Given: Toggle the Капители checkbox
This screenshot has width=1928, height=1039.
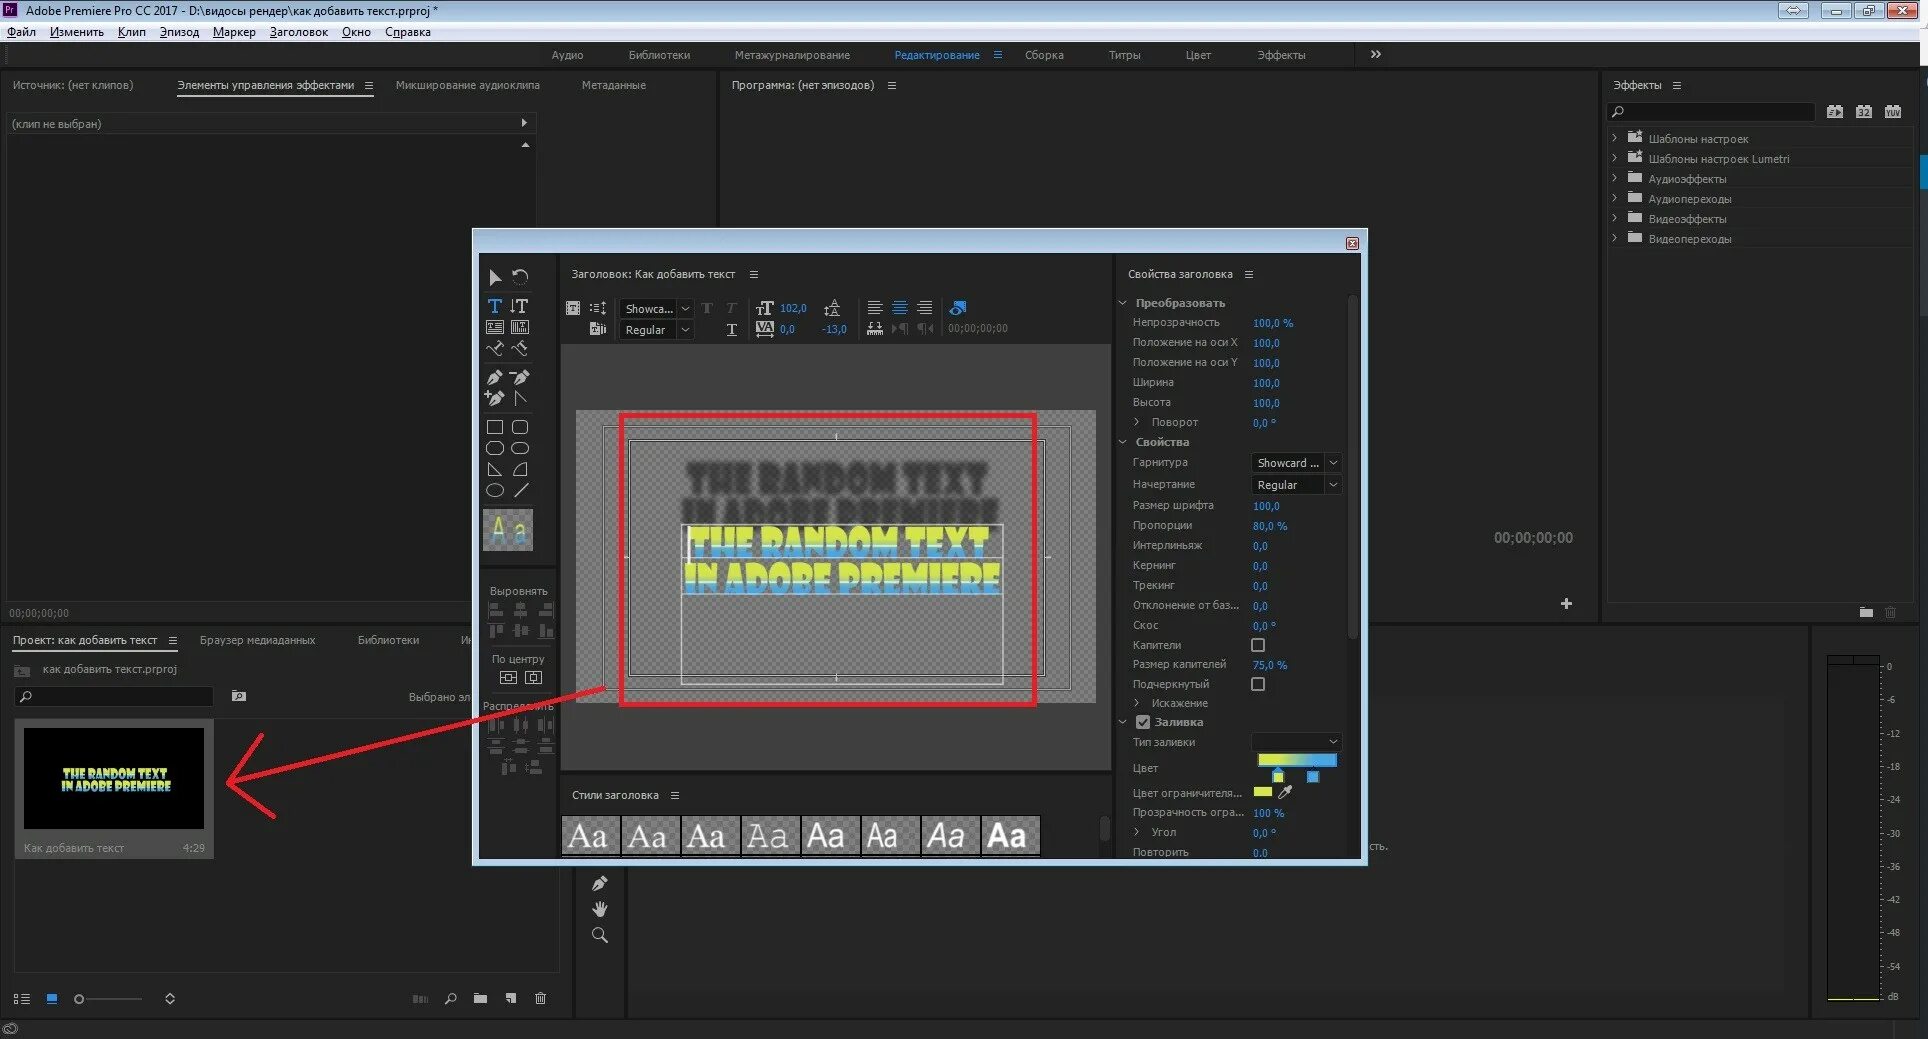Looking at the screenshot, I should pos(1258,645).
